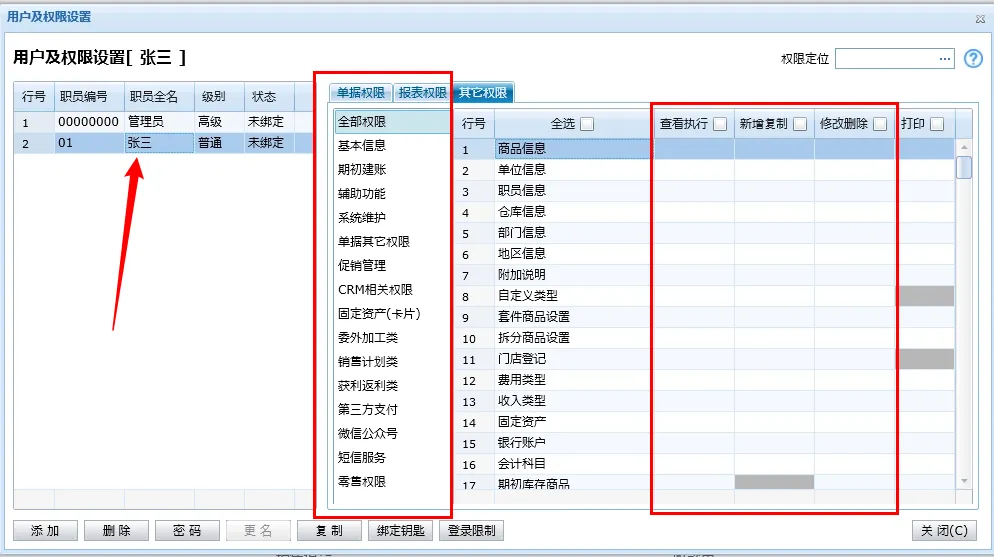994x557 pixels.
Task: Click the 职员编号 column header
Action: [89, 96]
